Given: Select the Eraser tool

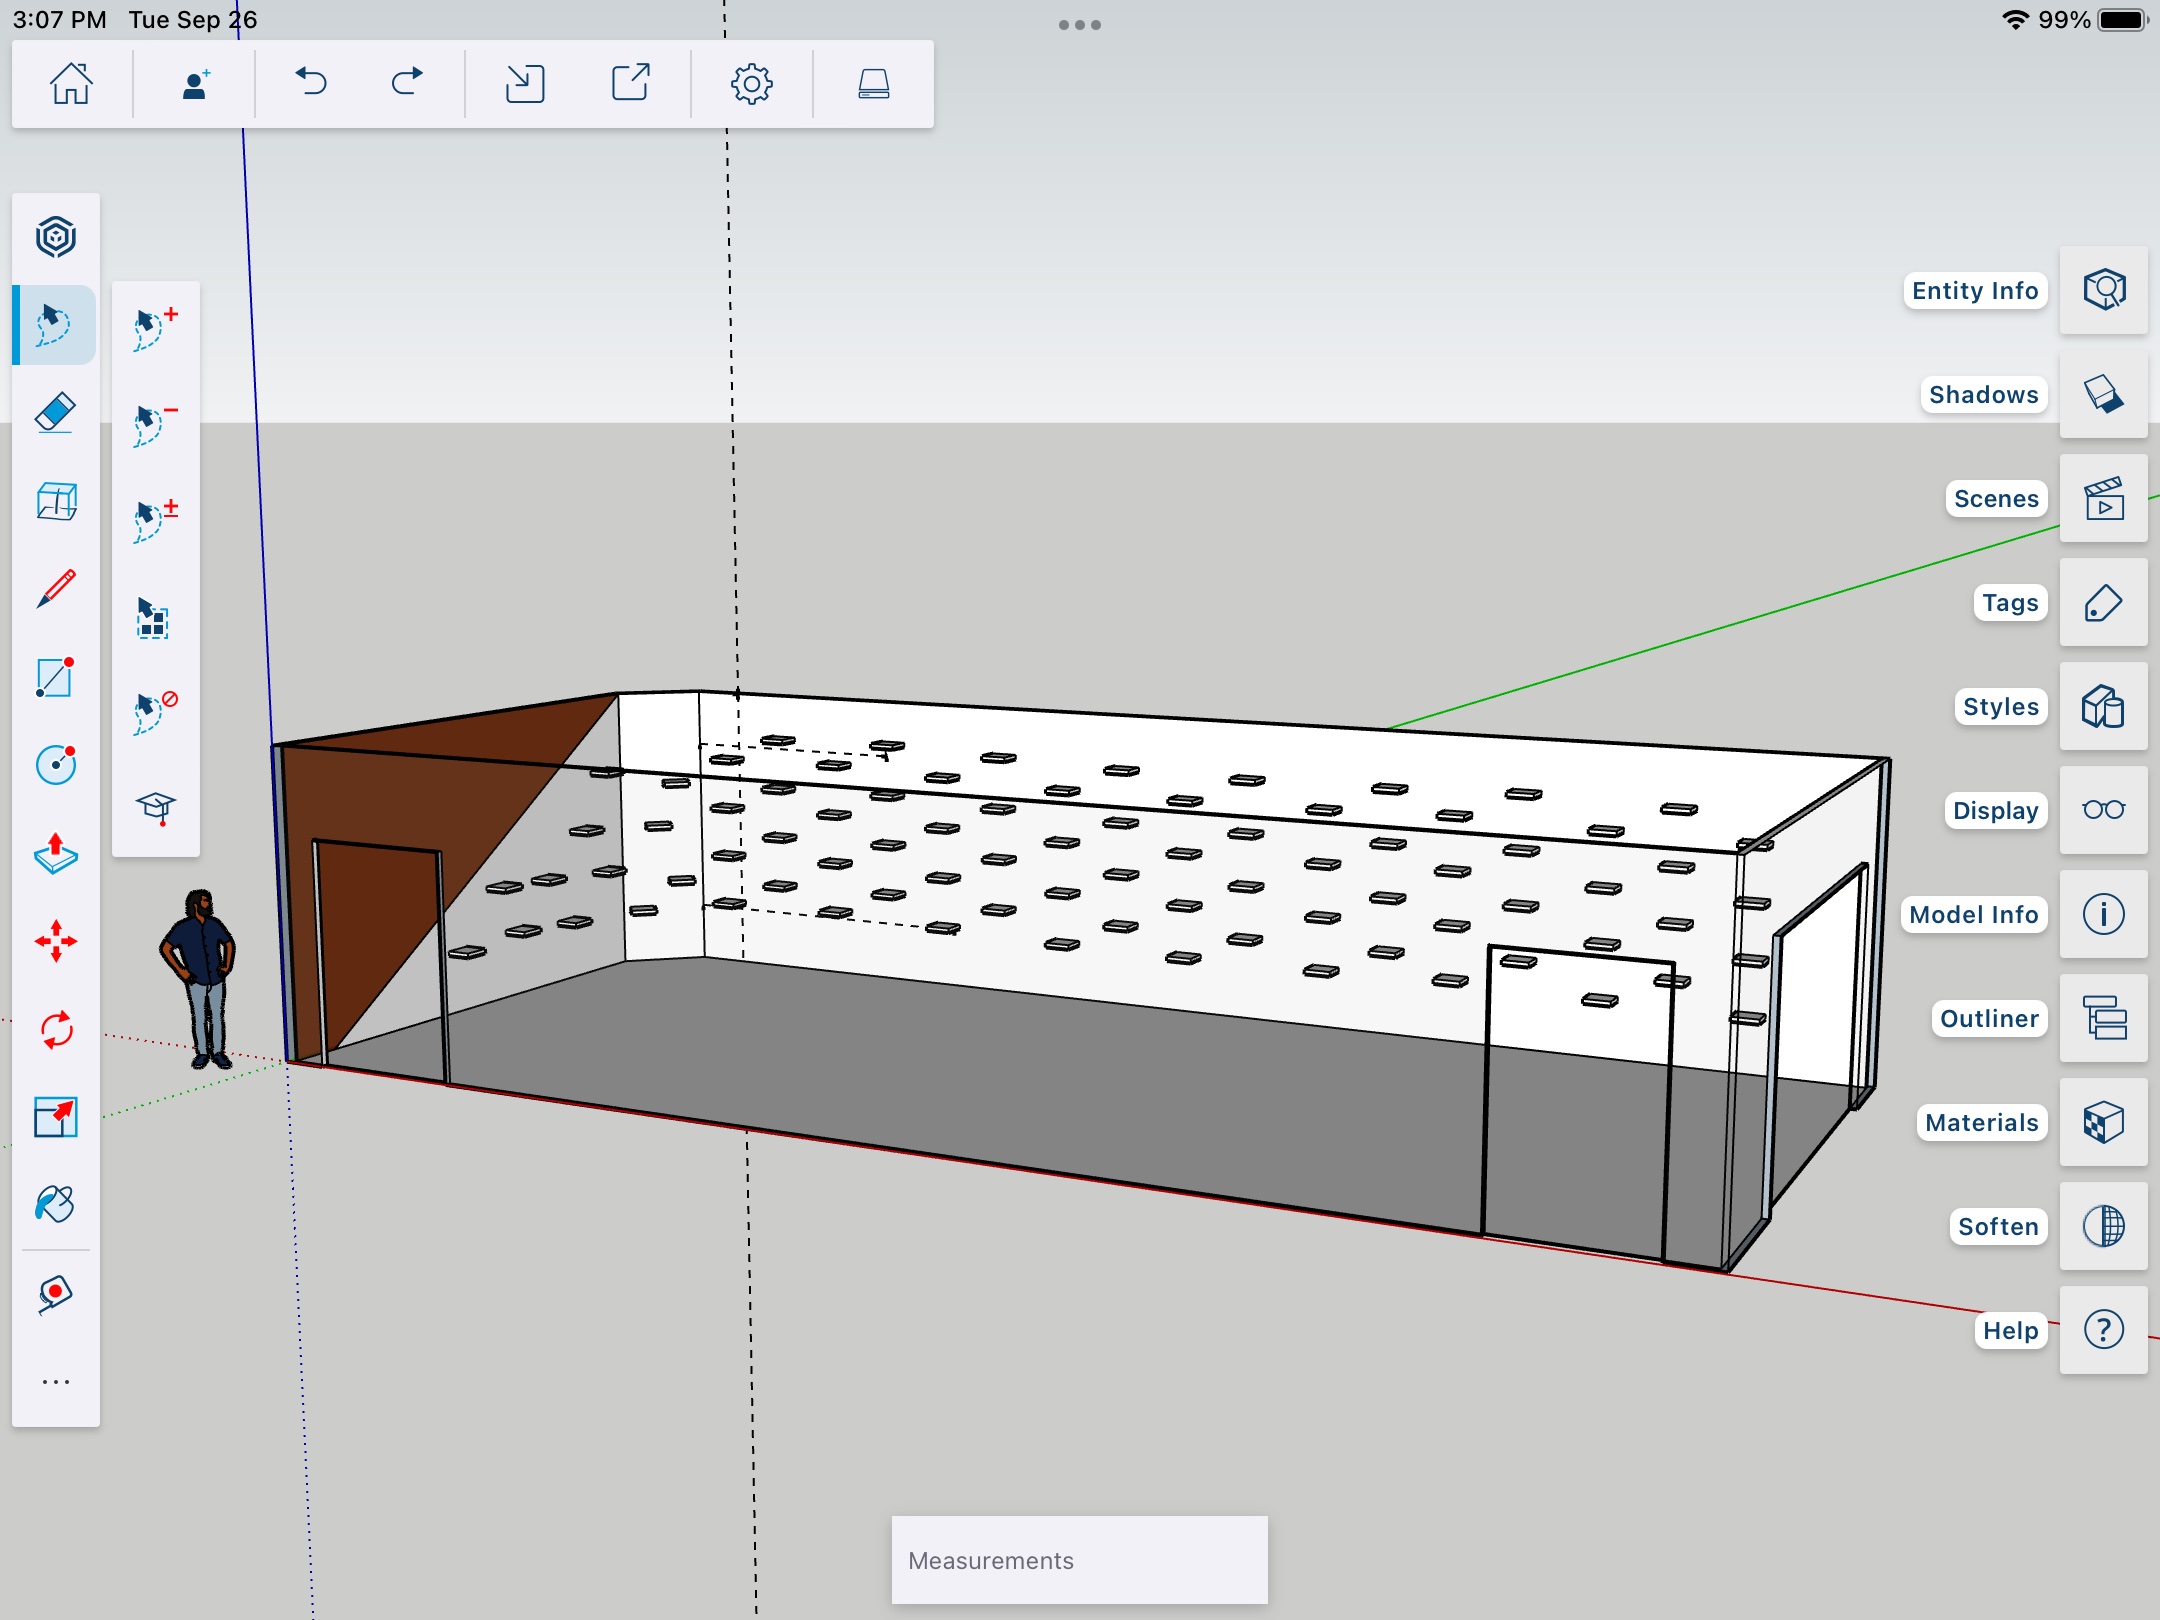Looking at the screenshot, I should (58, 414).
